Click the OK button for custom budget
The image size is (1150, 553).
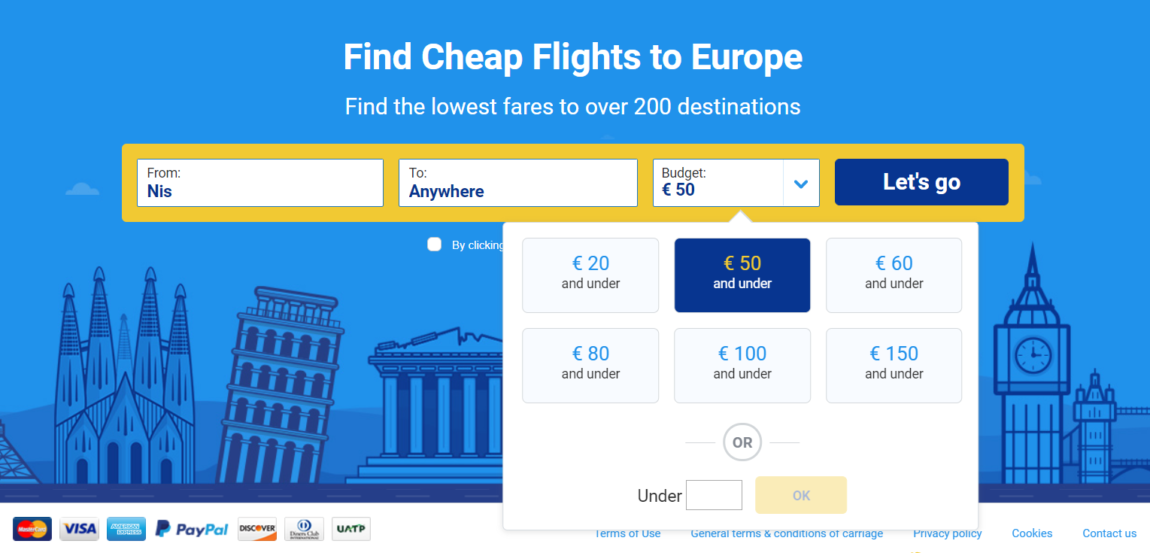[x=801, y=495]
